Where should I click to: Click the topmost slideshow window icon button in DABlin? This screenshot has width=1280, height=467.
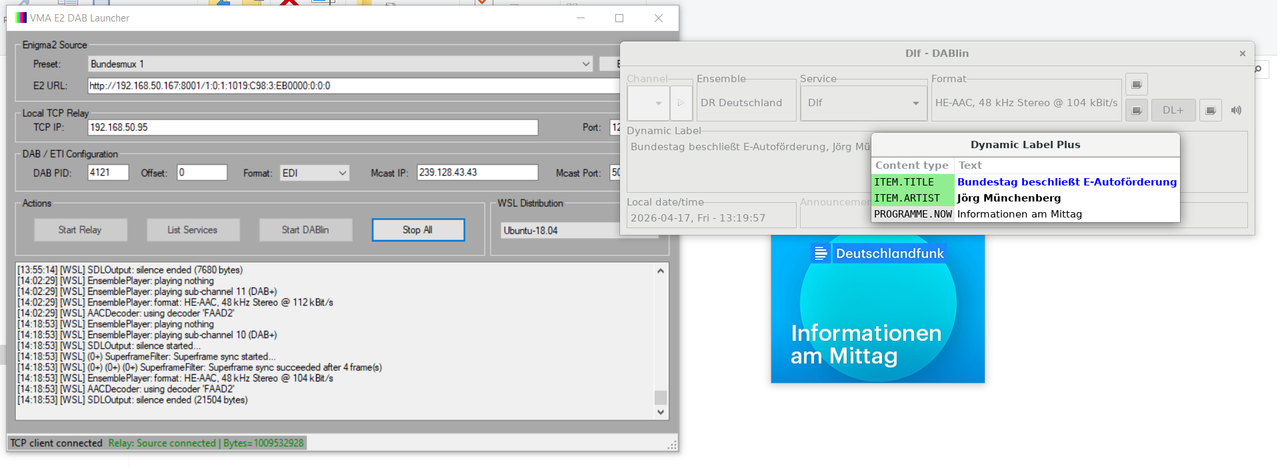click(1136, 84)
